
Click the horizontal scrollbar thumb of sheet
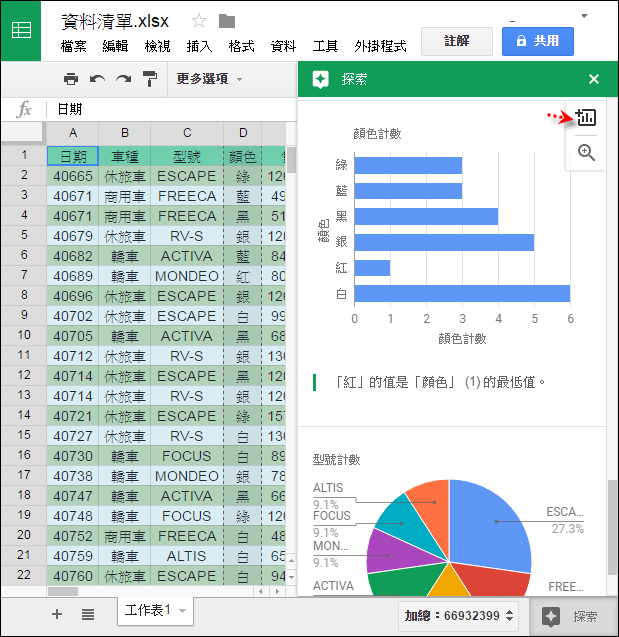[x=63, y=591]
